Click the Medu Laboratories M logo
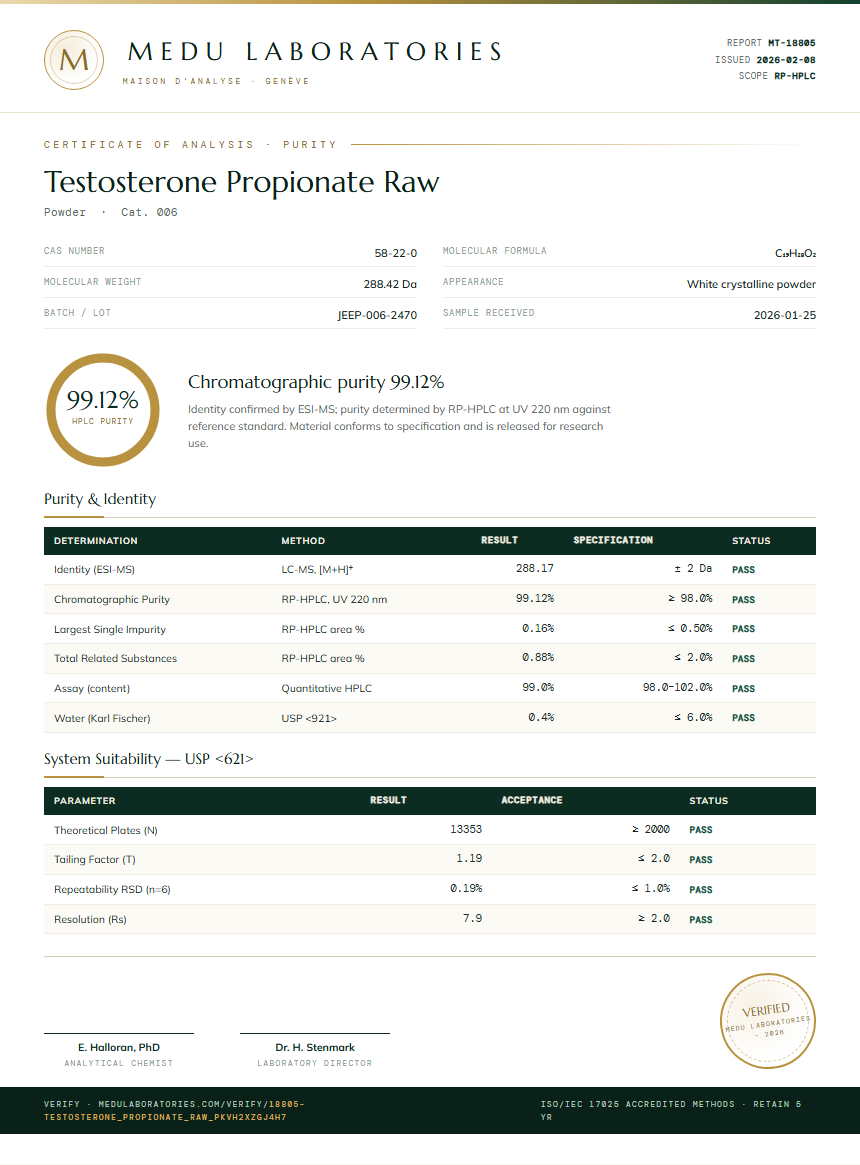The image size is (860, 1165). pos(74,60)
